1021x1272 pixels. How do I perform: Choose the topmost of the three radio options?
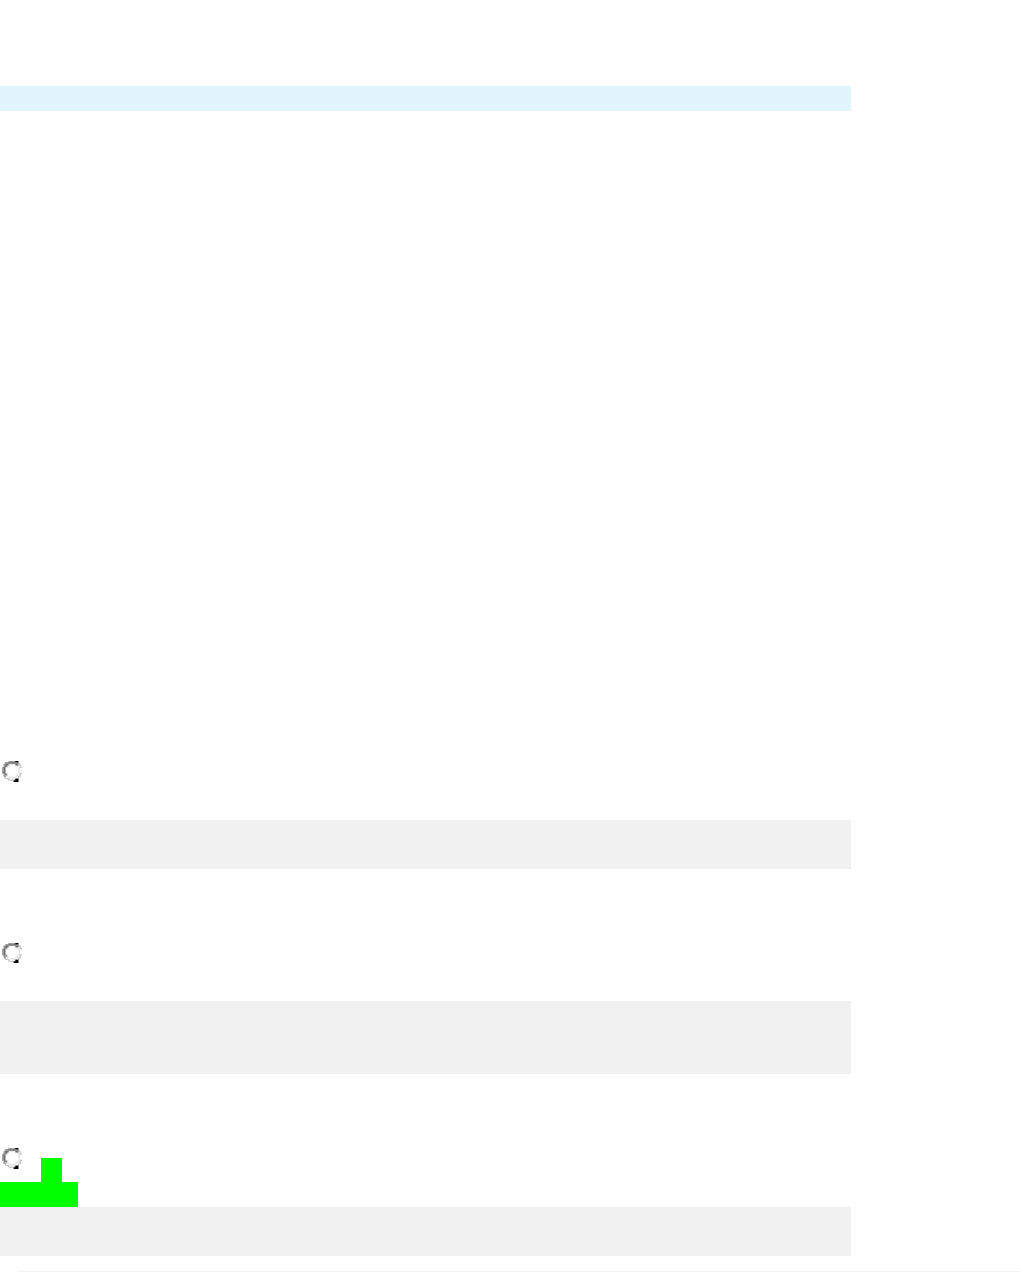[x=11, y=771]
